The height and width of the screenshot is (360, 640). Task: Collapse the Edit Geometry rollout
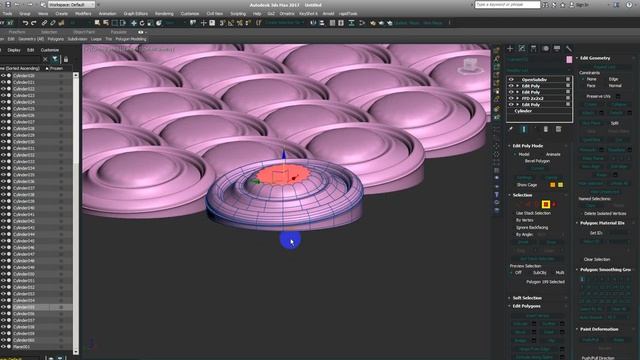595,58
